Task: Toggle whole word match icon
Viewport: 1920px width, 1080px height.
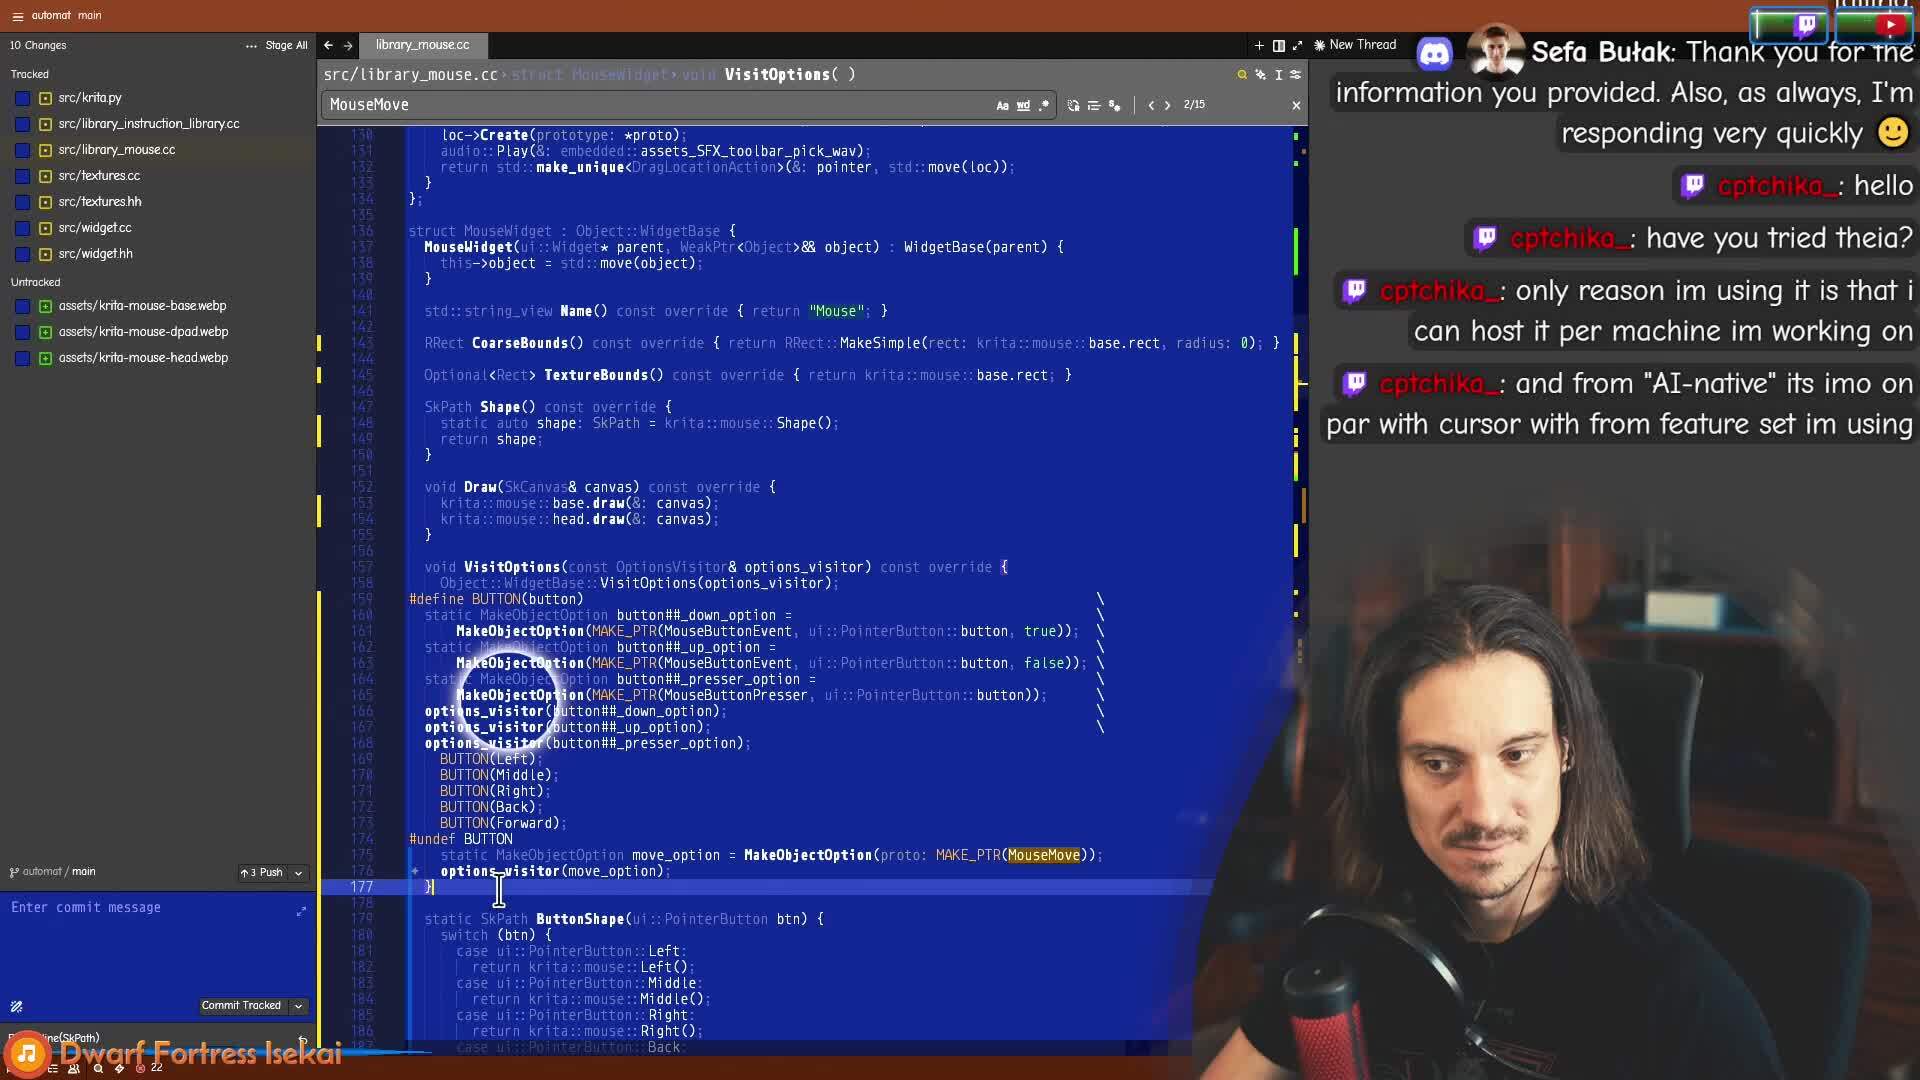Action: pos(1023,105)
